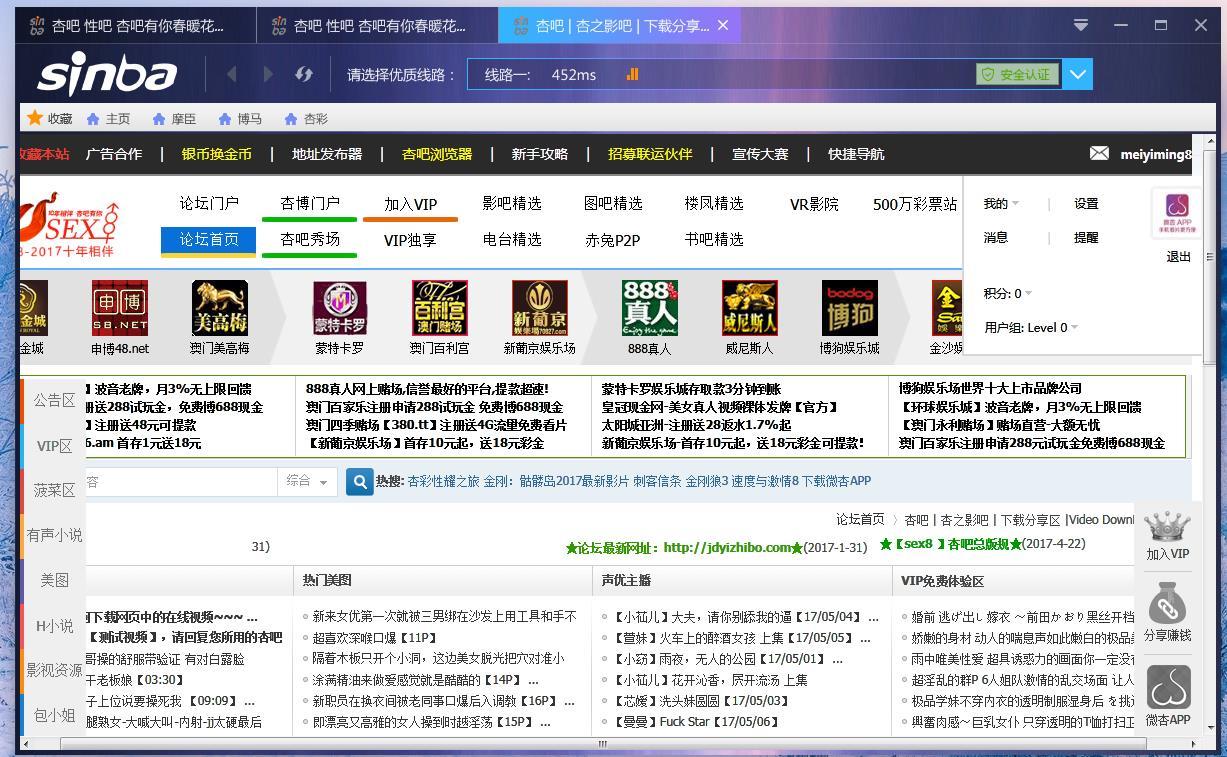Click the back navigation arrow

231,74
